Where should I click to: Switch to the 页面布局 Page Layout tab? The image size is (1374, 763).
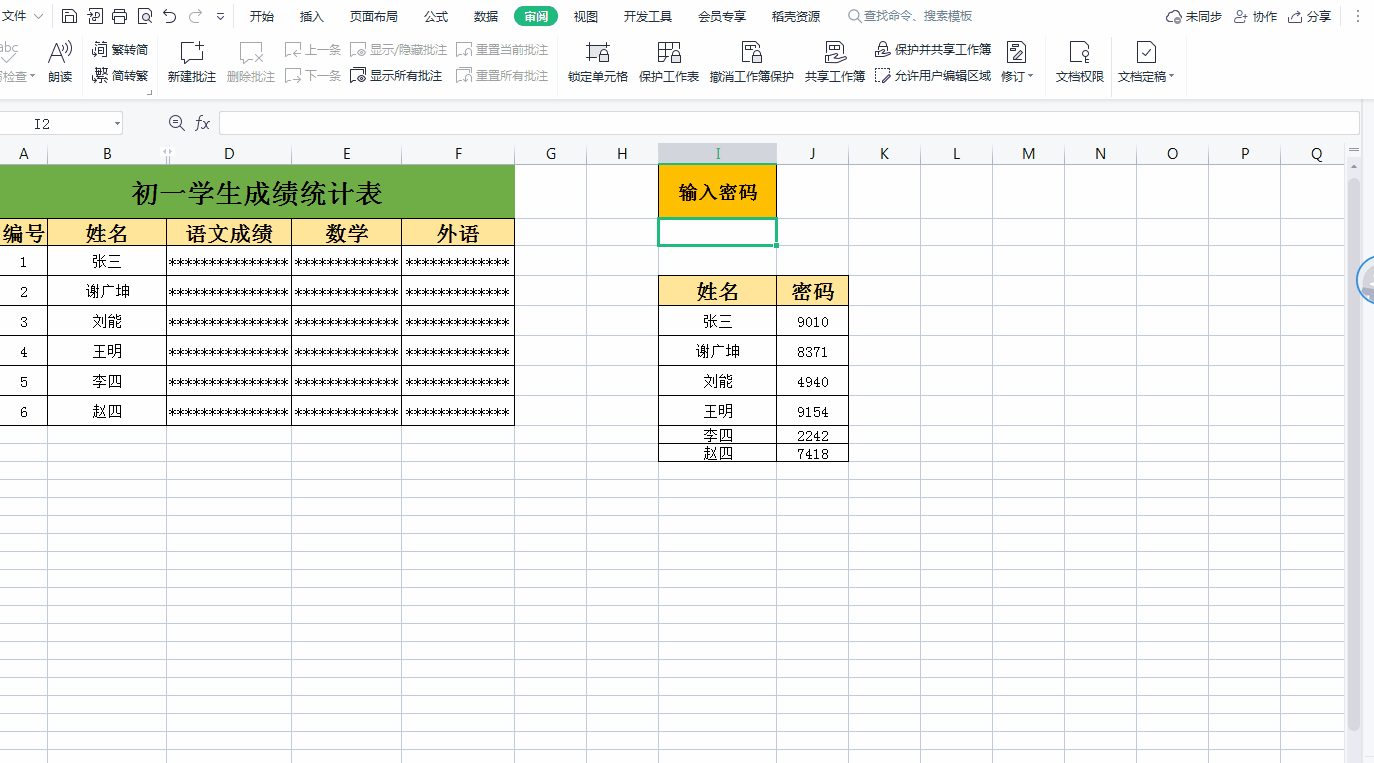pyautogui.click(x=374, y=16)
